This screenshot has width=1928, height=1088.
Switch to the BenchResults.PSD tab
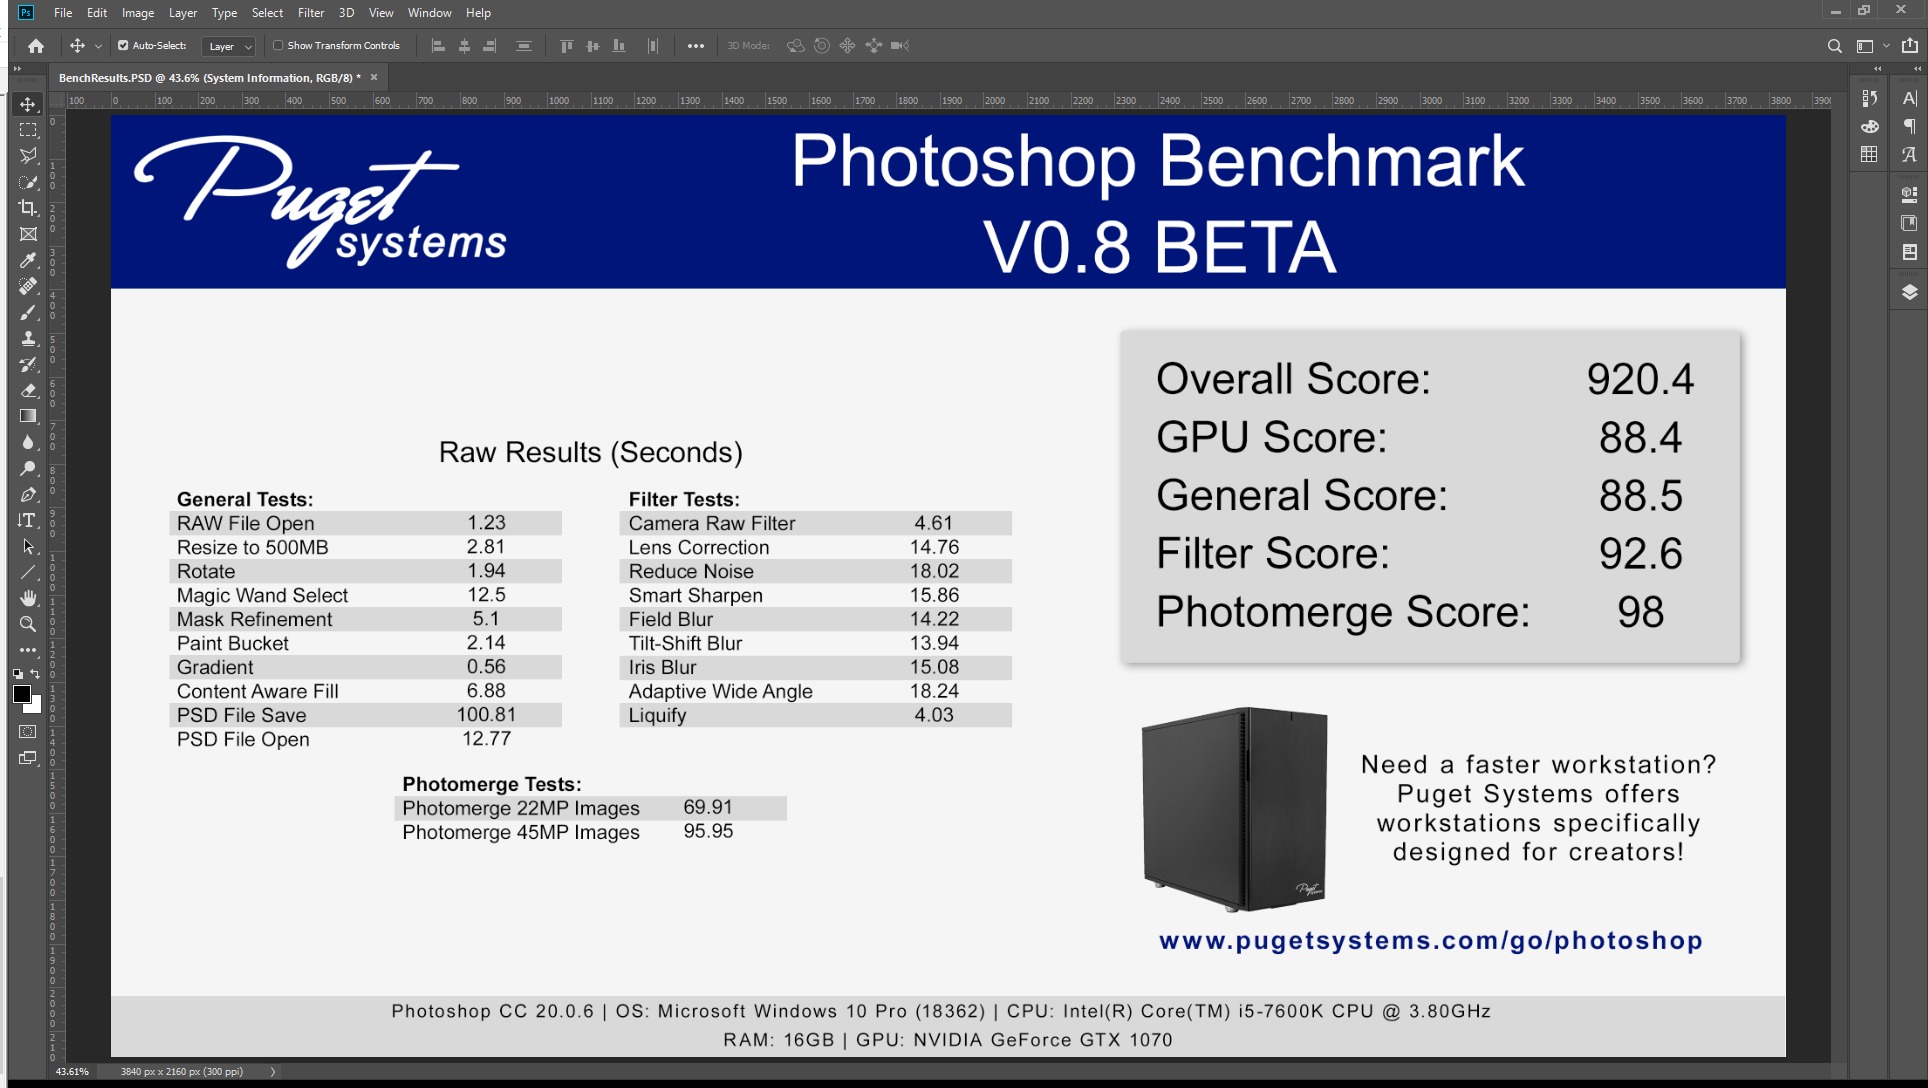(x=208, y=77)
